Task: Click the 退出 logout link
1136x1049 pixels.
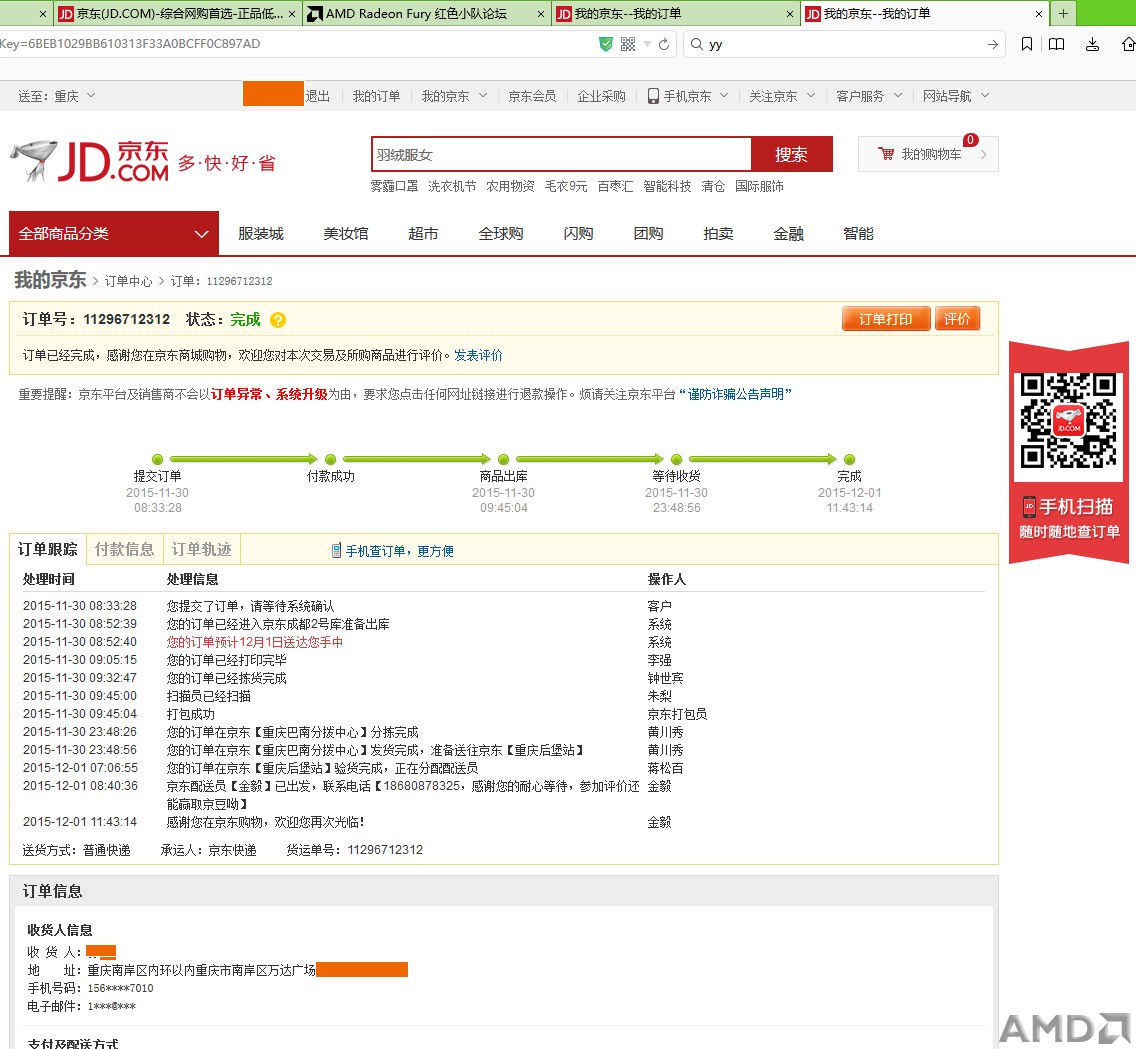Action: [317, 96]
